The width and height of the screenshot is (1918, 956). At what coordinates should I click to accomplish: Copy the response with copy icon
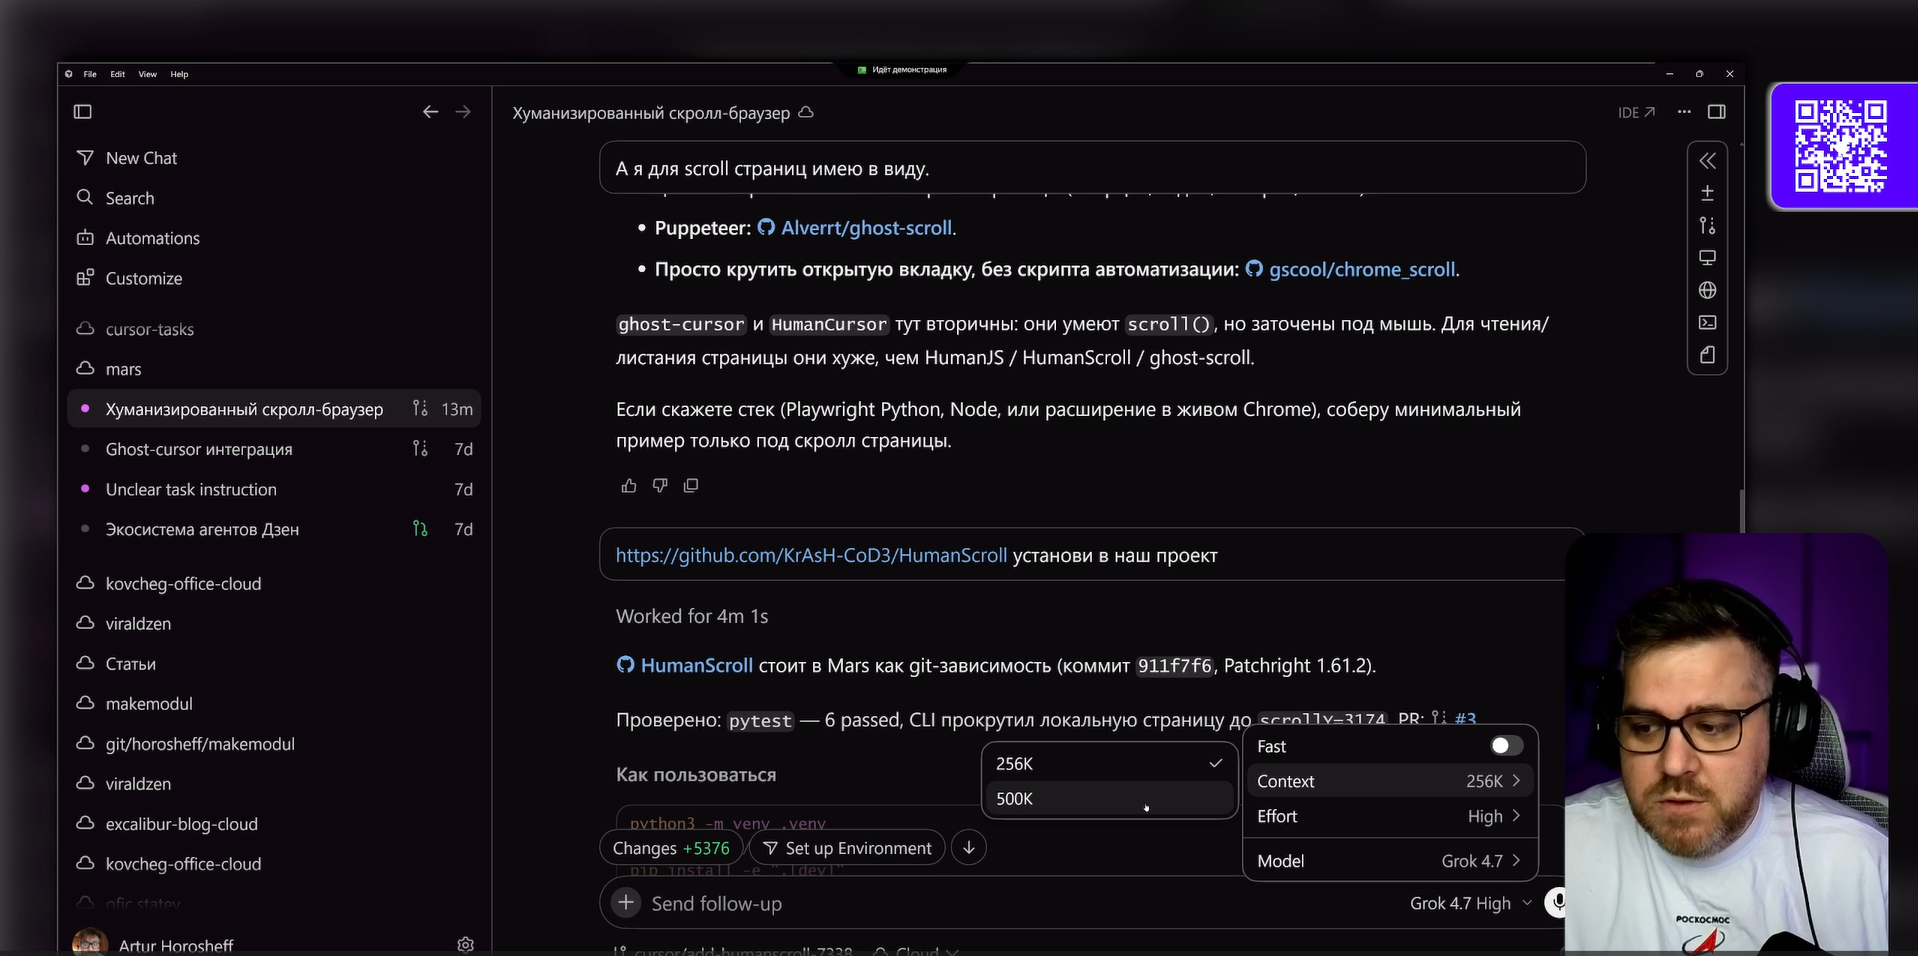(x=691, y=486)
